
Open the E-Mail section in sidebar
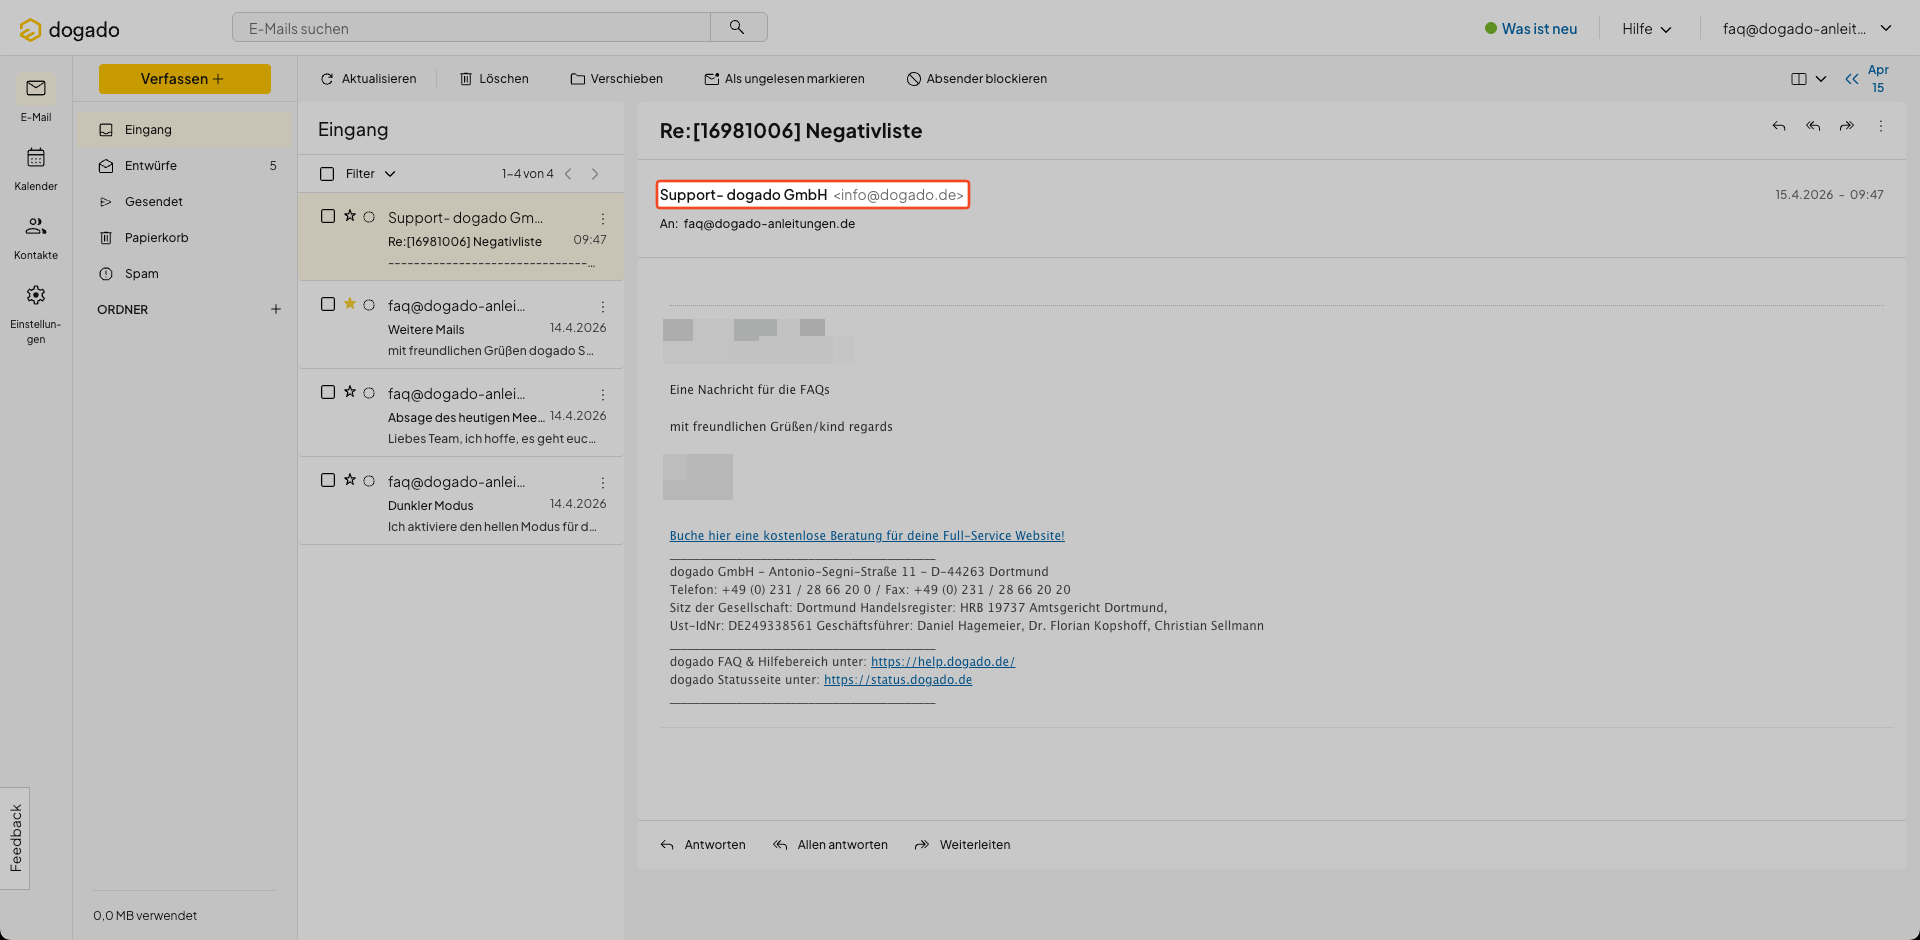[36, 99]
